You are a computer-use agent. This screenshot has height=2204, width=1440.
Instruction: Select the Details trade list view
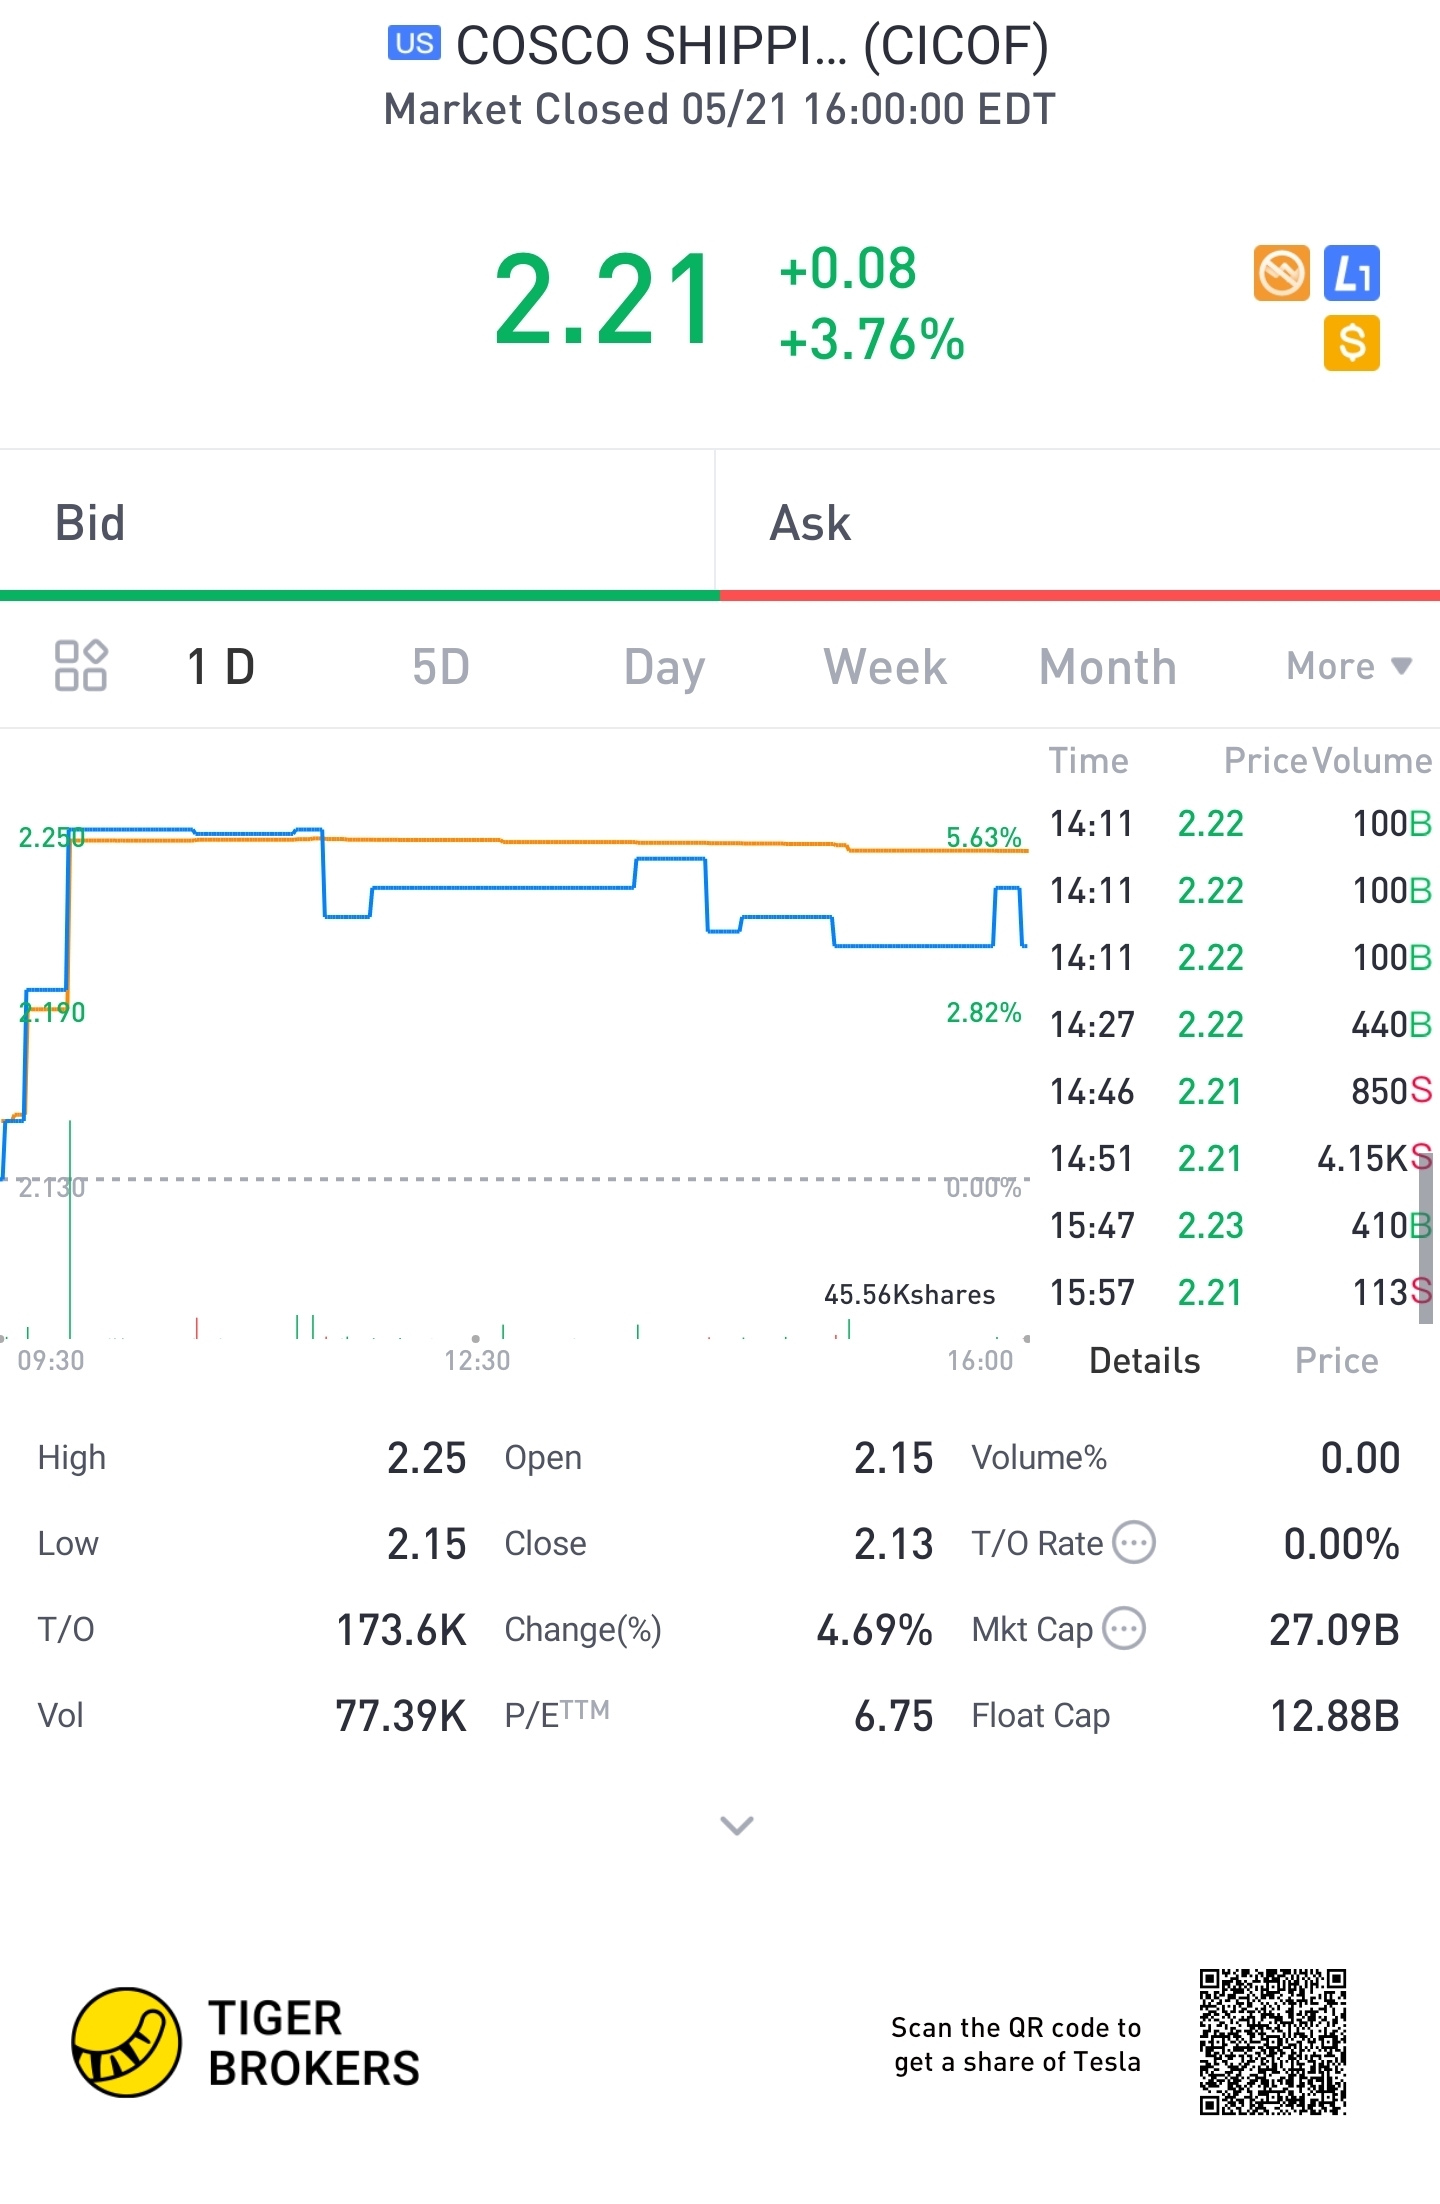1144,1361
